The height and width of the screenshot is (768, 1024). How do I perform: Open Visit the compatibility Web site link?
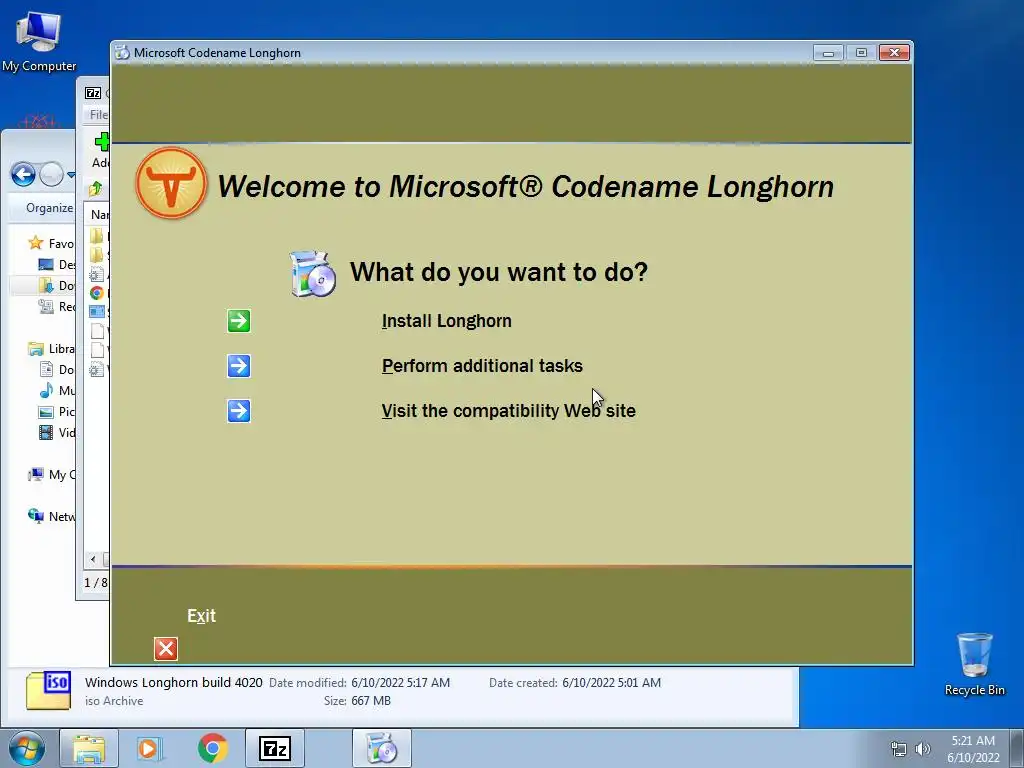pos(509,411)
